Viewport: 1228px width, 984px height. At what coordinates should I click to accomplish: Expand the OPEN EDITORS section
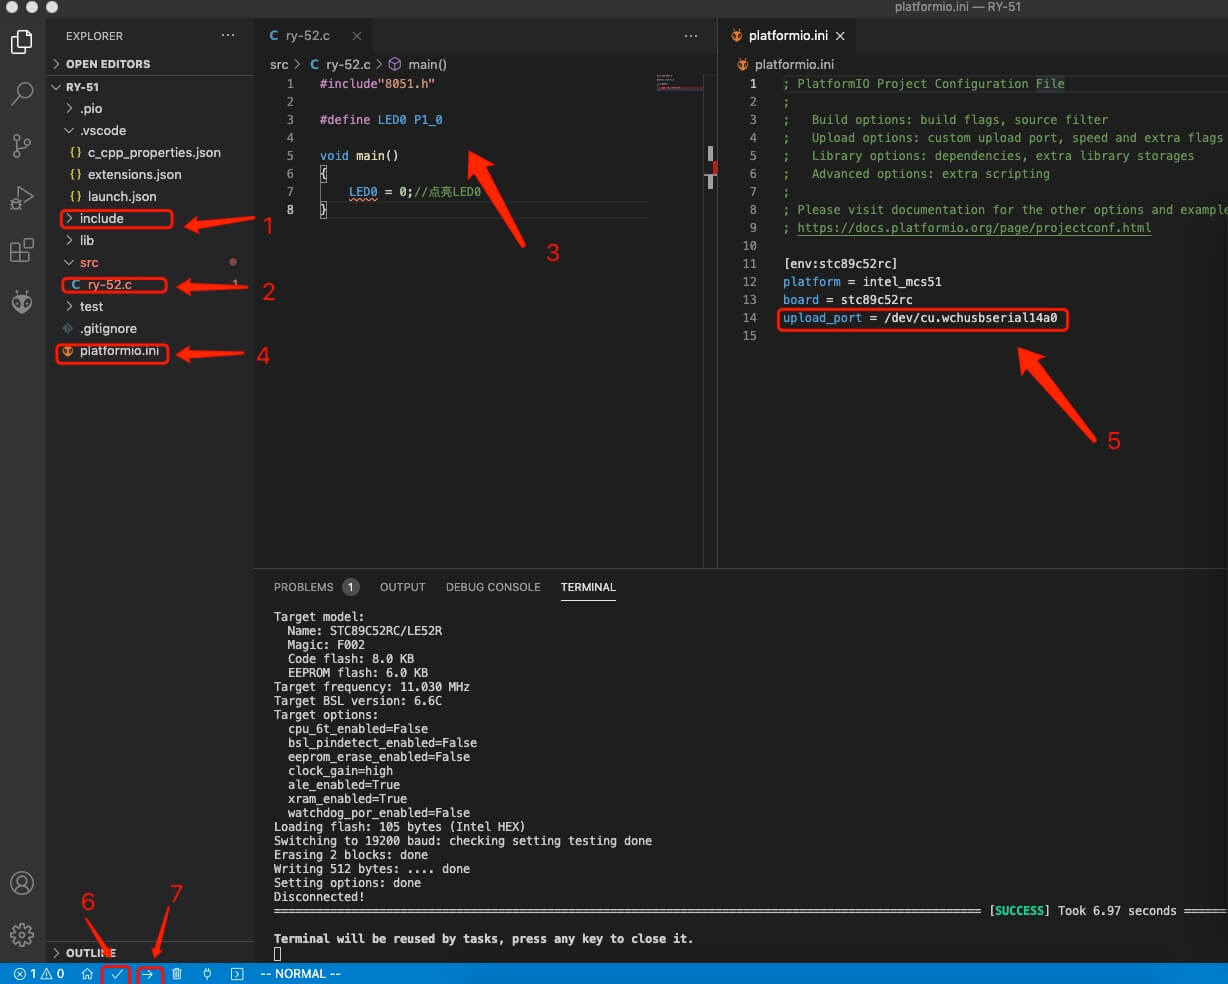coord(107,64)
